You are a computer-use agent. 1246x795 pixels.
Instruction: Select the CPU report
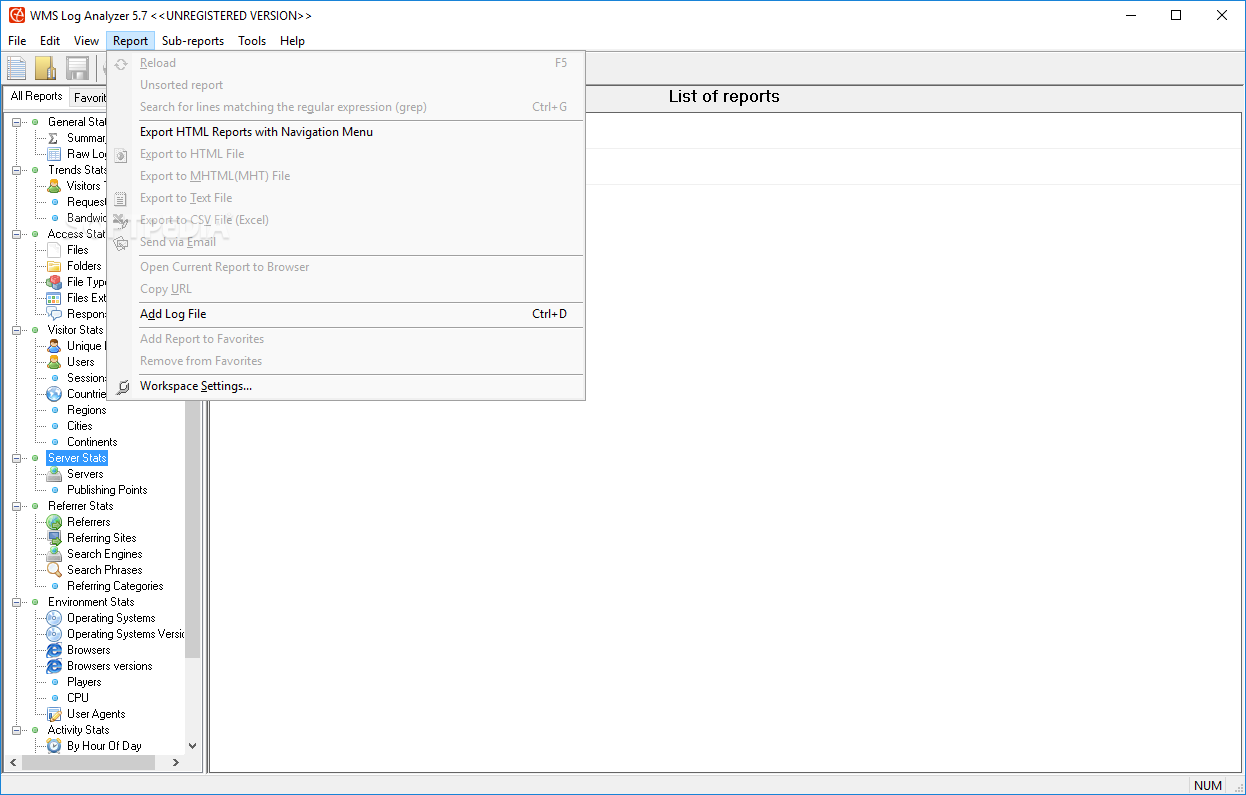coord(78,698)
